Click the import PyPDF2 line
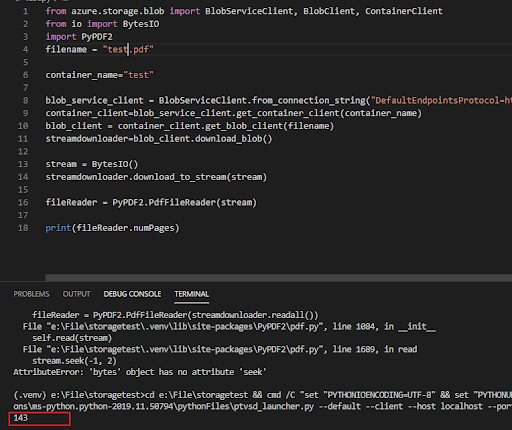Image resolution: width=512 pixels, height=430 pixels. tap(79, 37)
